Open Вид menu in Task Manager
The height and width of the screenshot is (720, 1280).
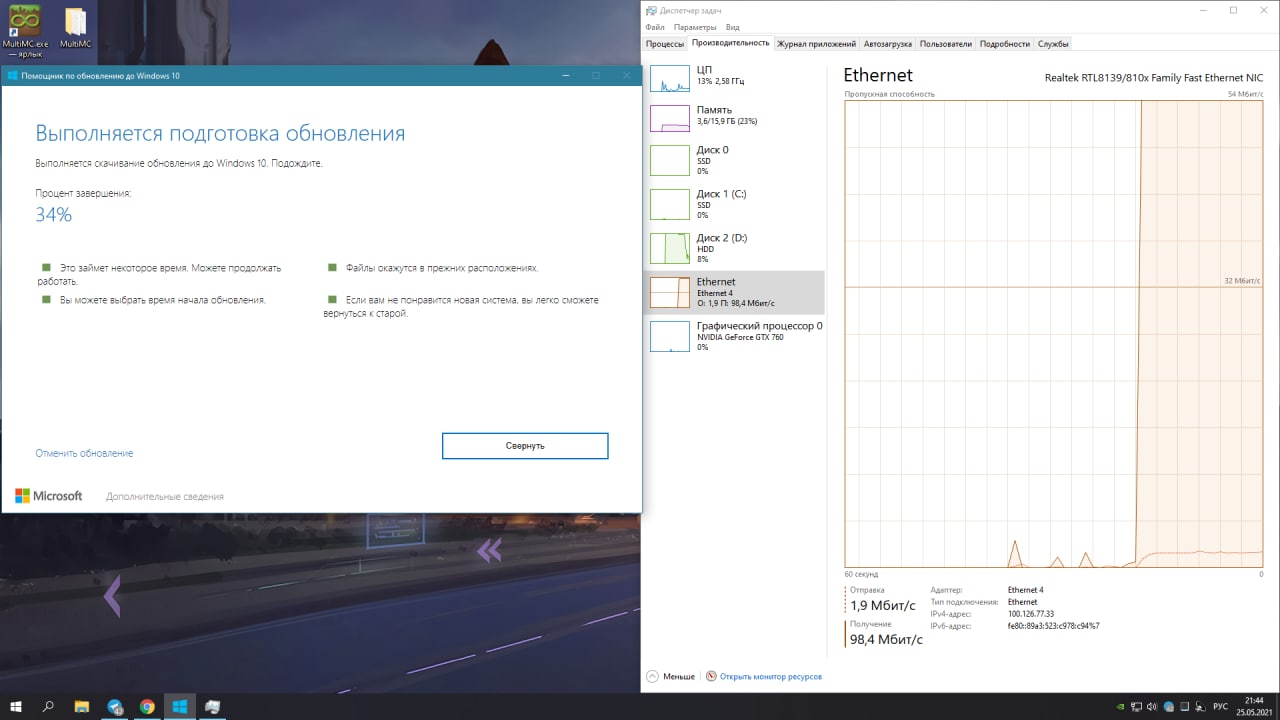coord(733,27)
